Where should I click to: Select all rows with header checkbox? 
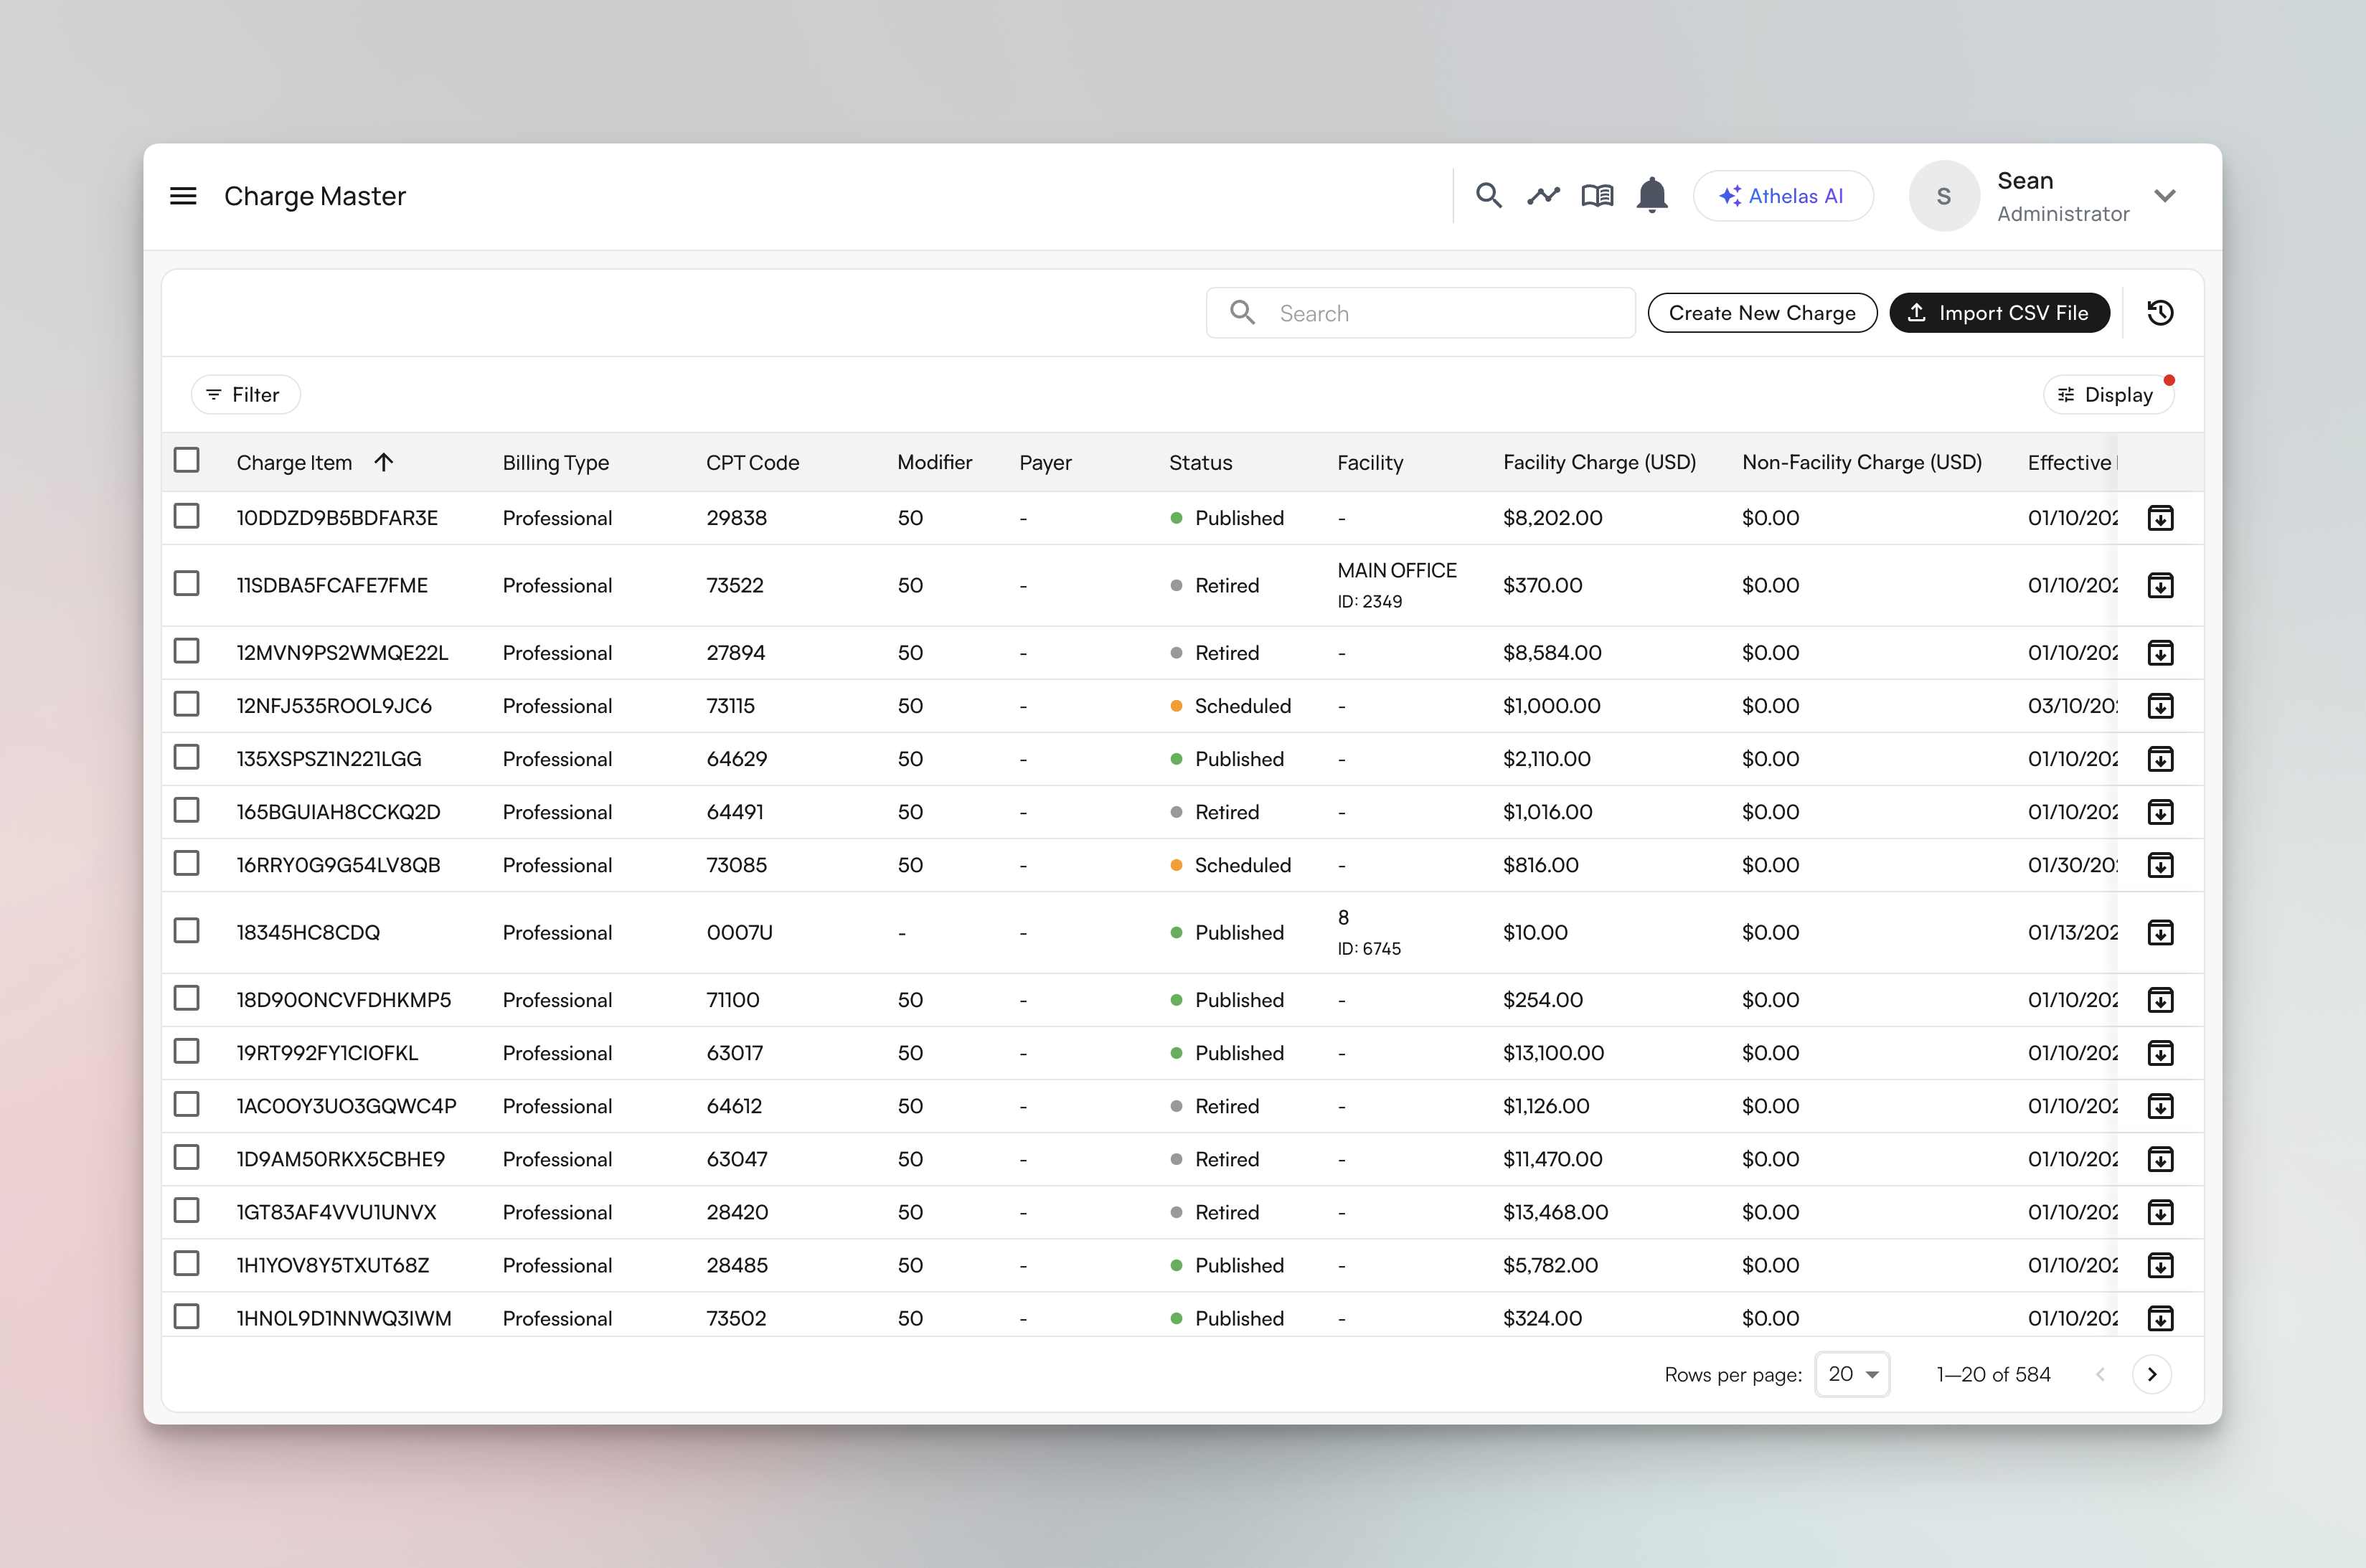coord(187,460)
